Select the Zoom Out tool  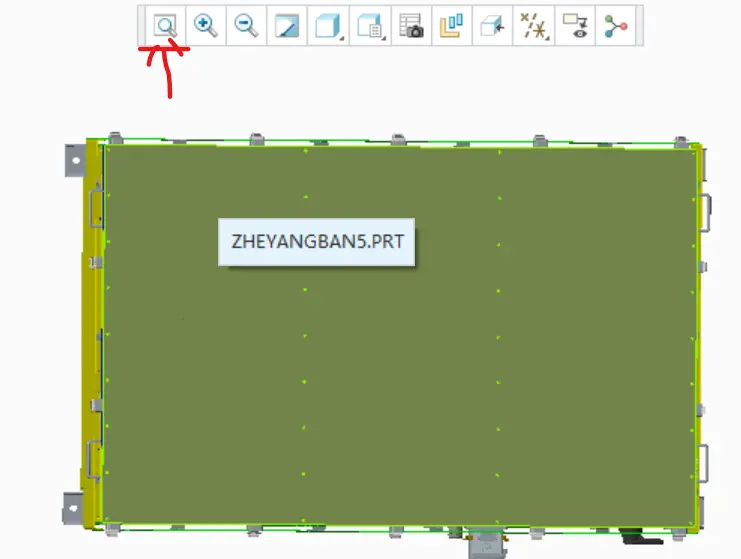click(x=246, y=26)
